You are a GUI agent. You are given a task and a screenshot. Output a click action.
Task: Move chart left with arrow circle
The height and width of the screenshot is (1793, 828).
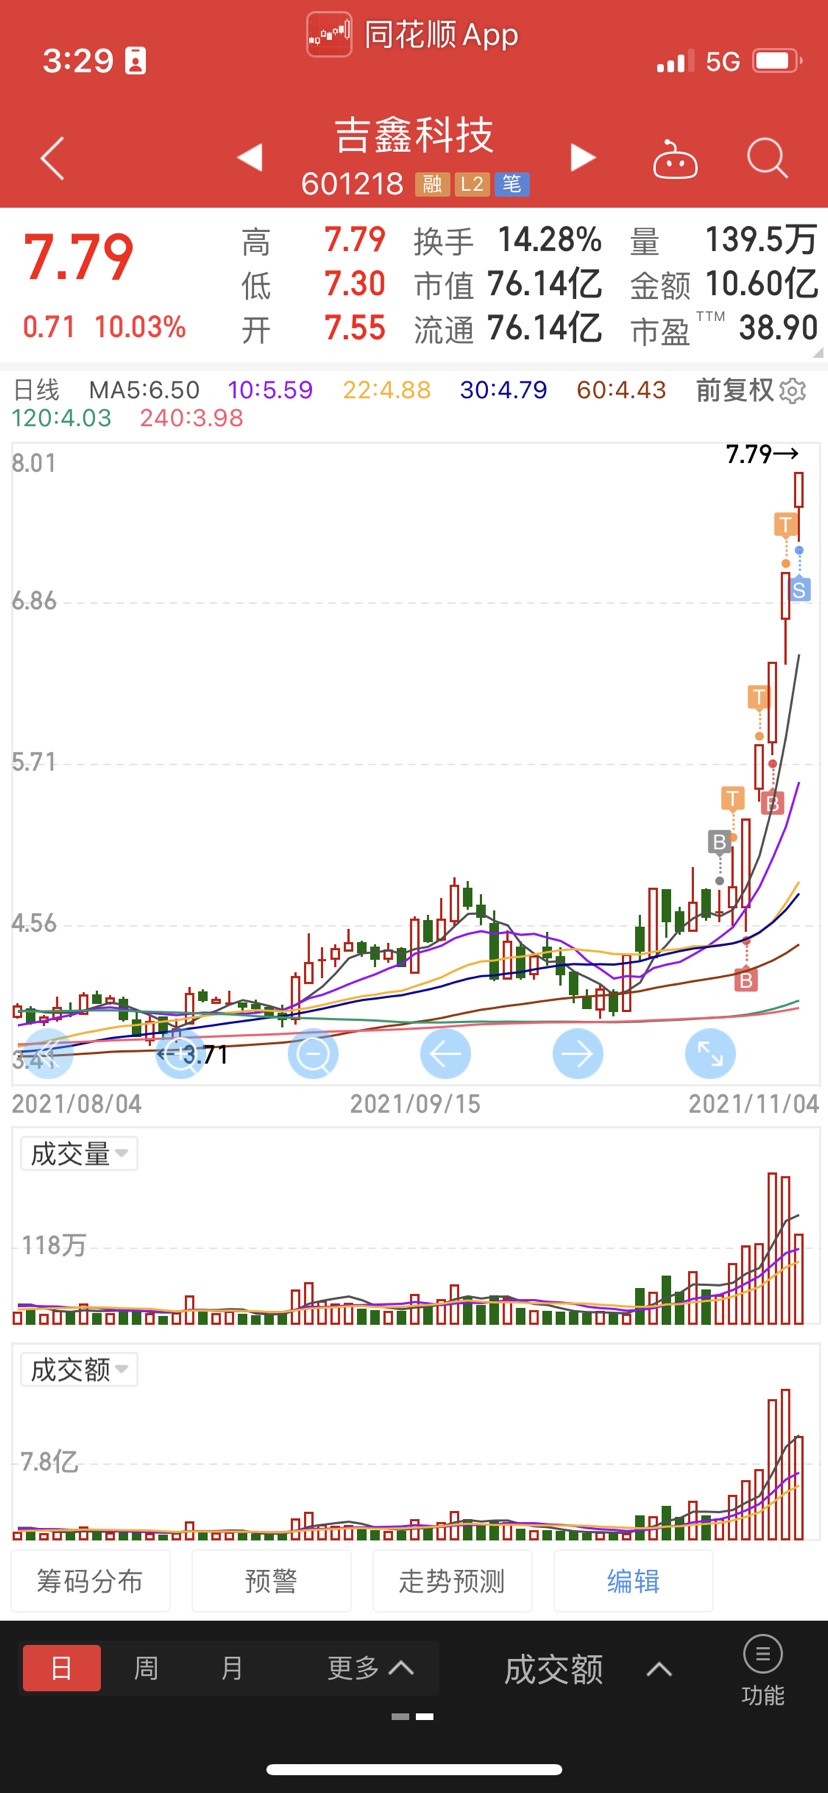(x=445, y=1053)
